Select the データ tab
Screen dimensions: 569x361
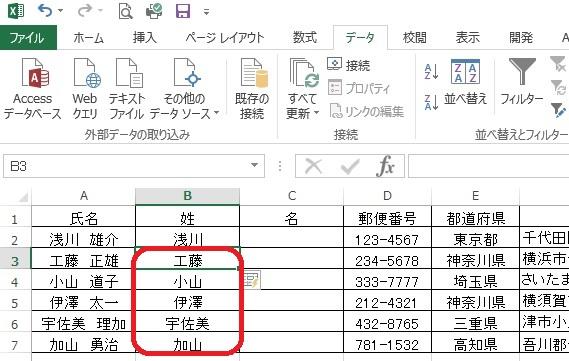(x=360, y=38)
